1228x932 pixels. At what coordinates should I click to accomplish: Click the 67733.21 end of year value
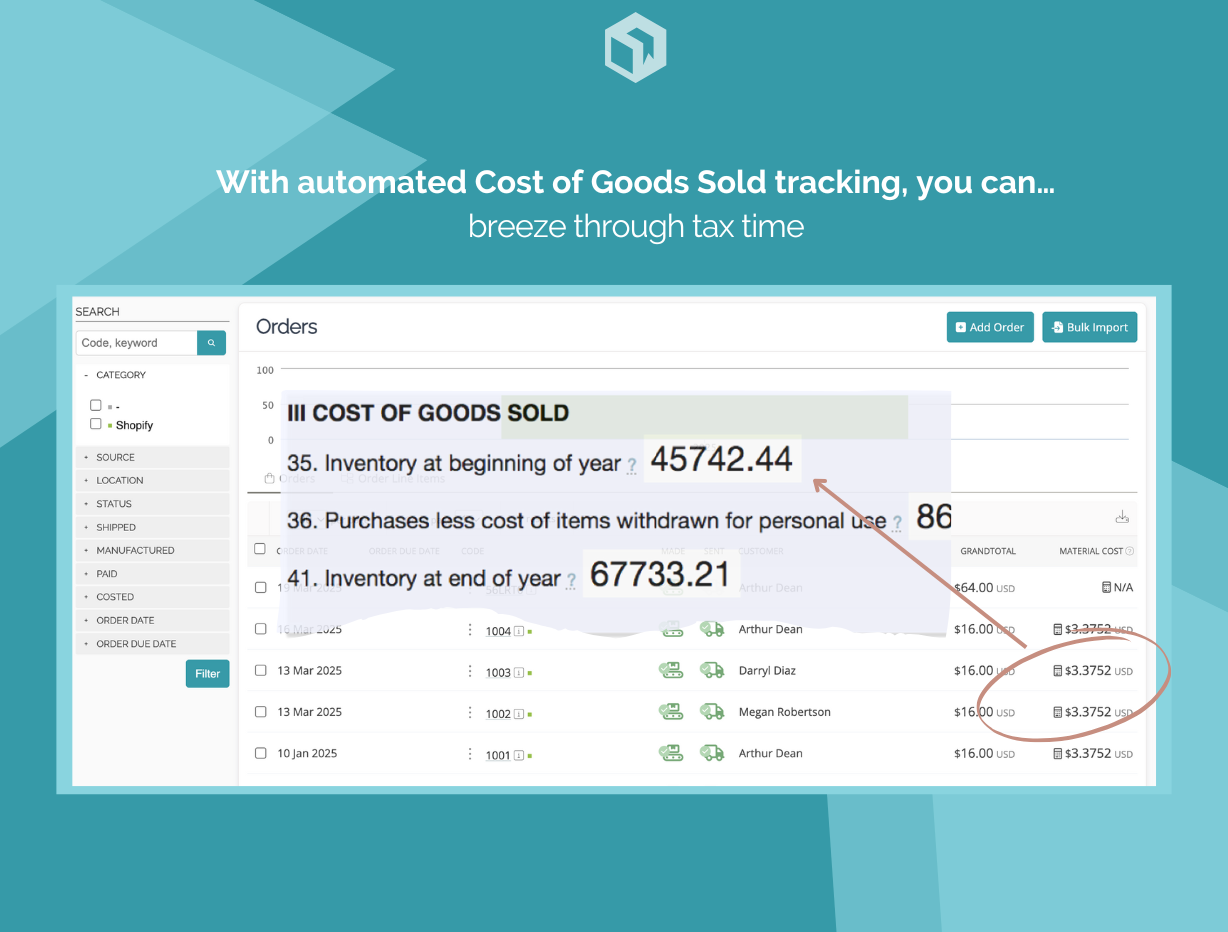[x=660, y=575]
